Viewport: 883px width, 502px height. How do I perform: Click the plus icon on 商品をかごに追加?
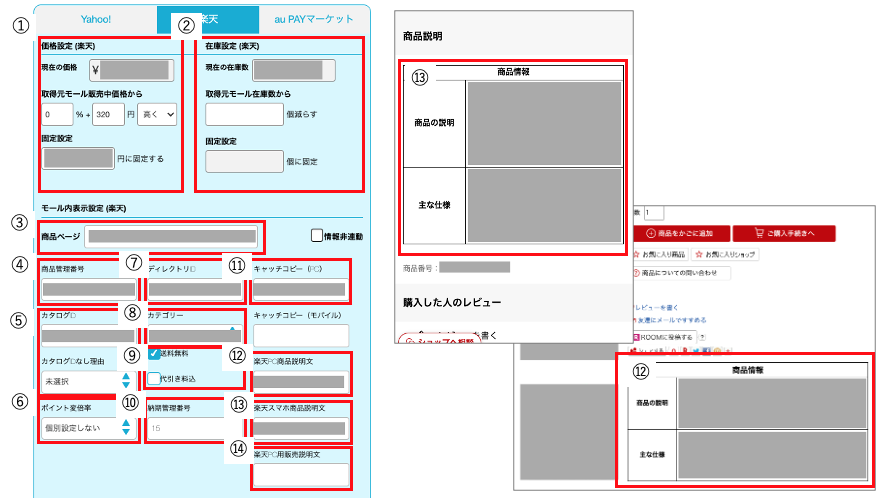tap(650, 233)
